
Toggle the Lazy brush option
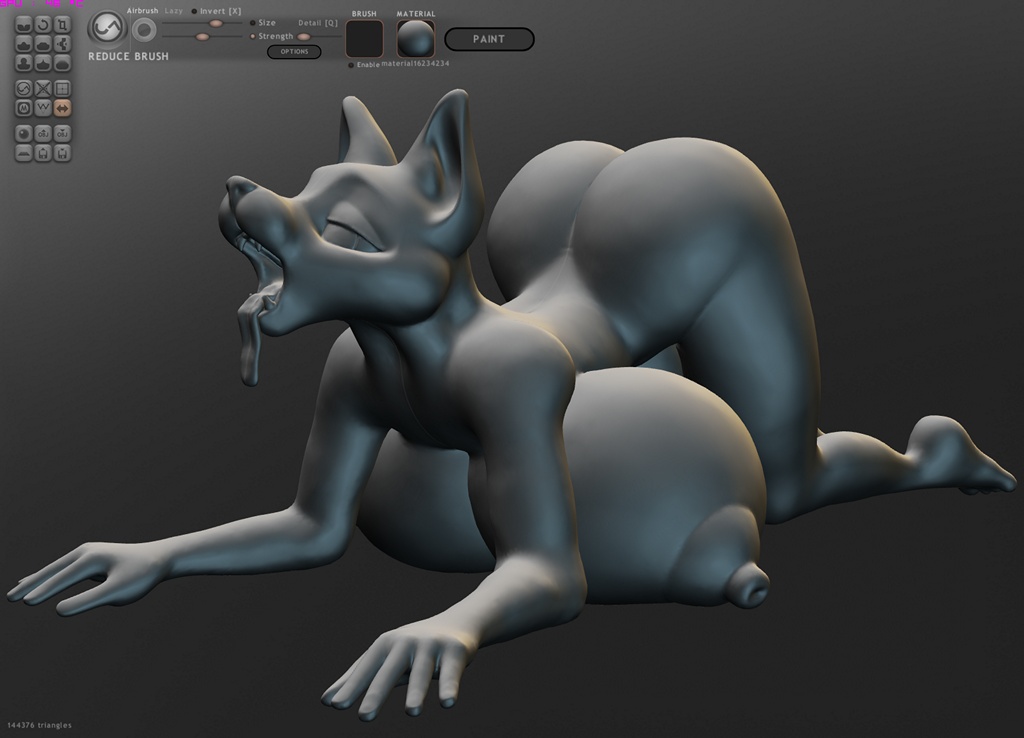(x=174, y=11)
